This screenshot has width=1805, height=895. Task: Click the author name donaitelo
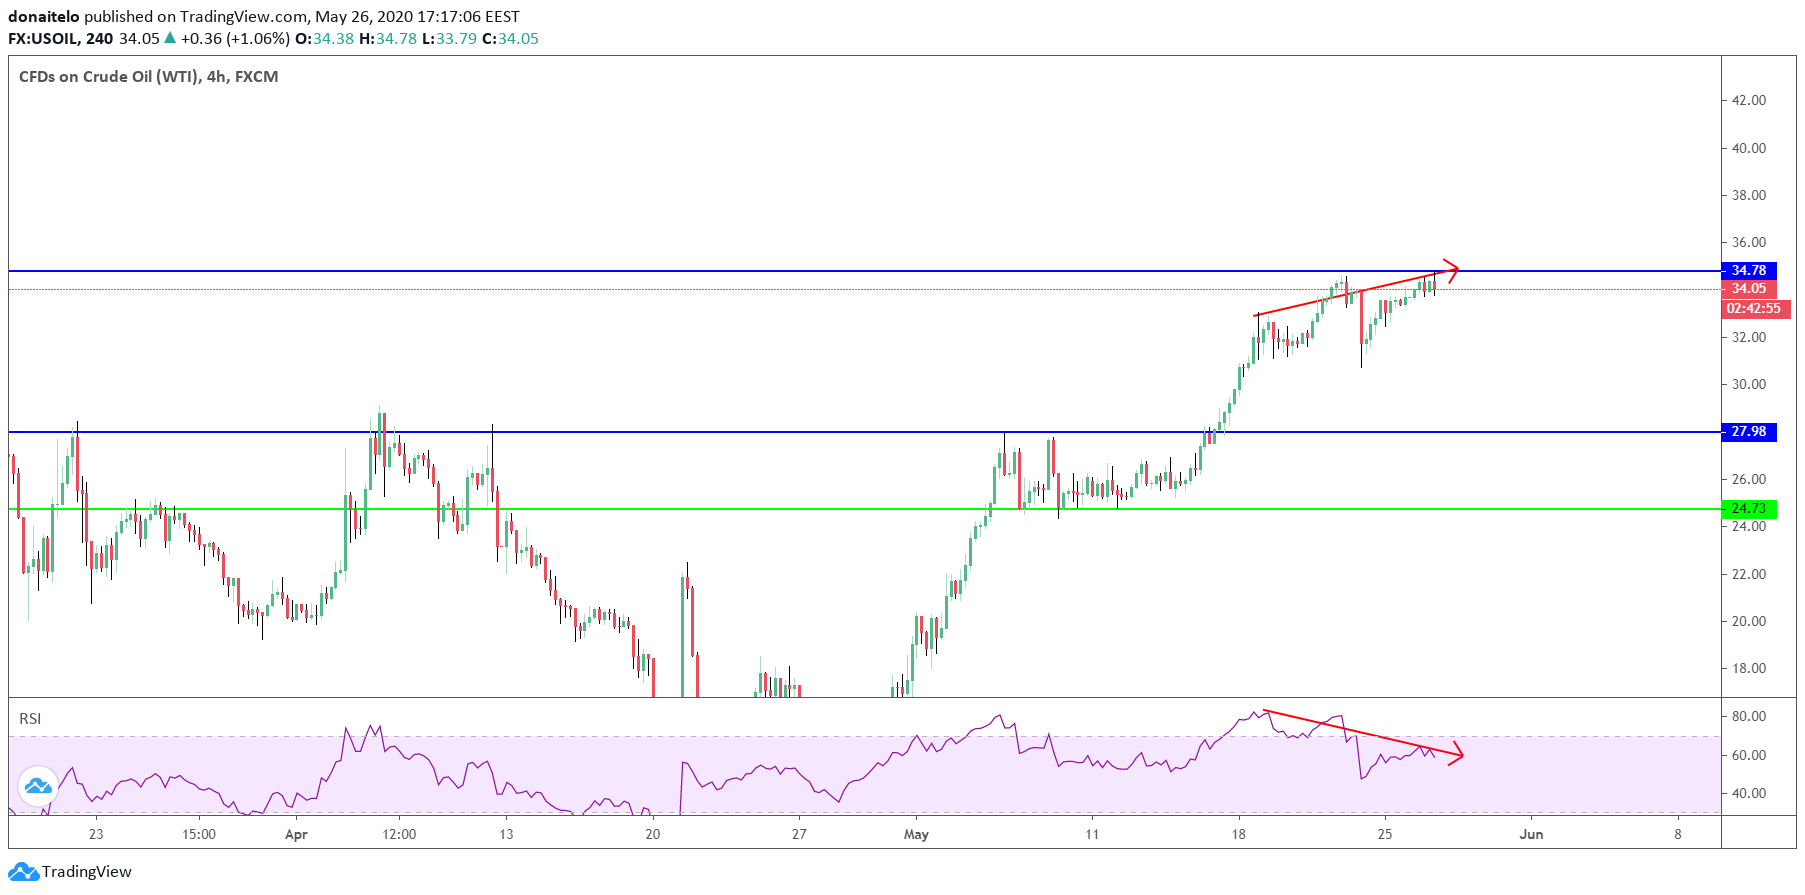click(44, 17)
